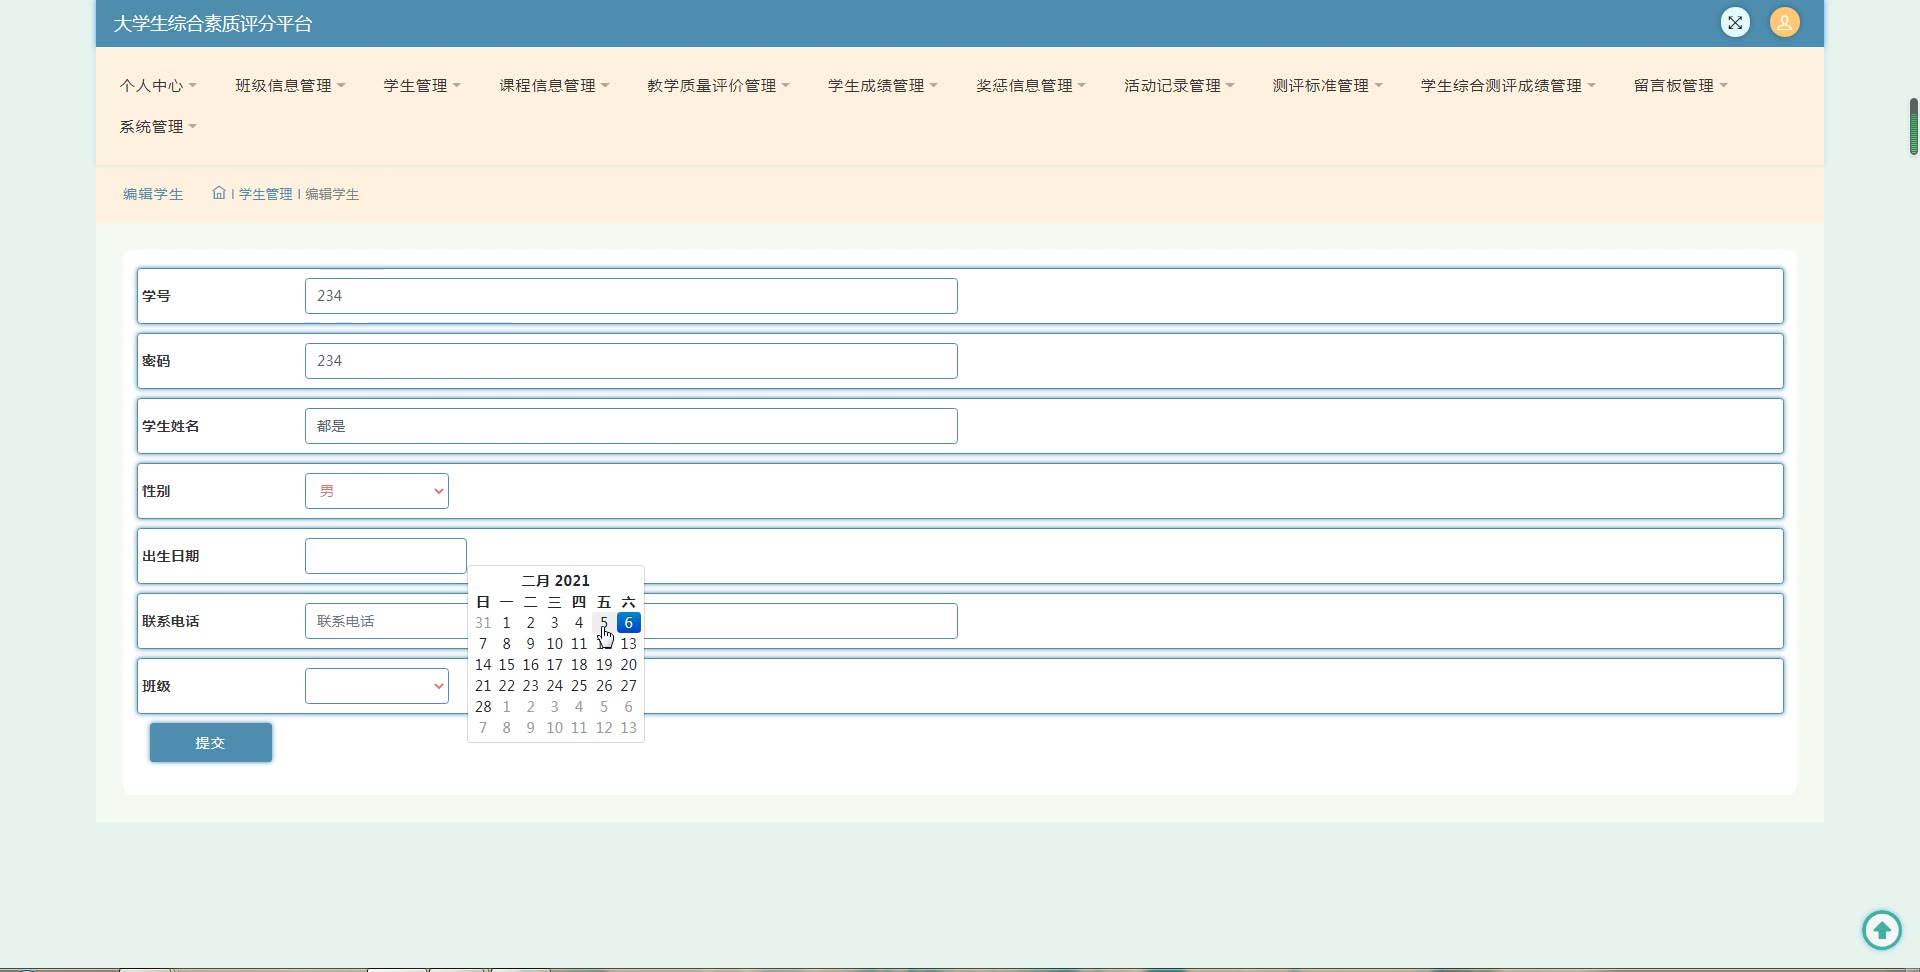Choose February 8 in the date picker
1920x972 pixels.
[x=506, y=643]
